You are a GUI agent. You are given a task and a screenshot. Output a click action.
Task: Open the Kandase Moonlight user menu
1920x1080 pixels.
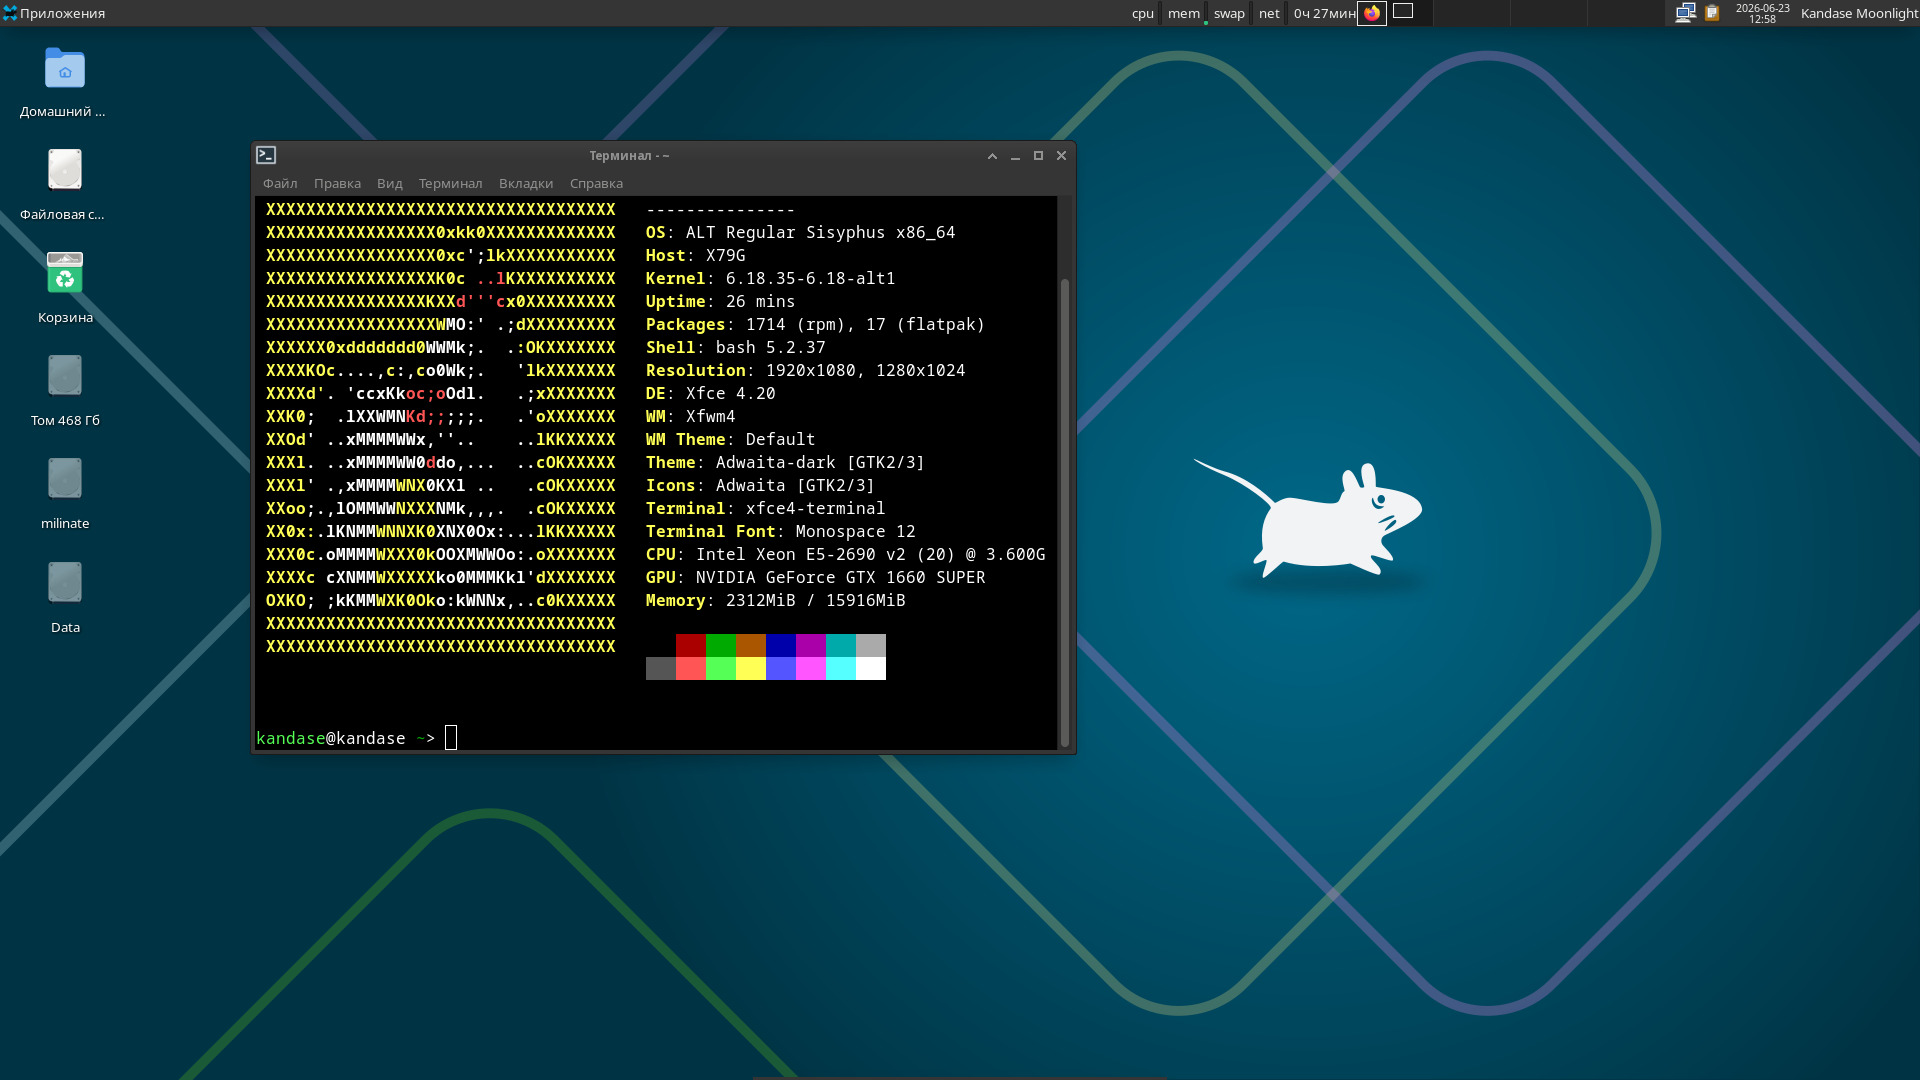1859,13
